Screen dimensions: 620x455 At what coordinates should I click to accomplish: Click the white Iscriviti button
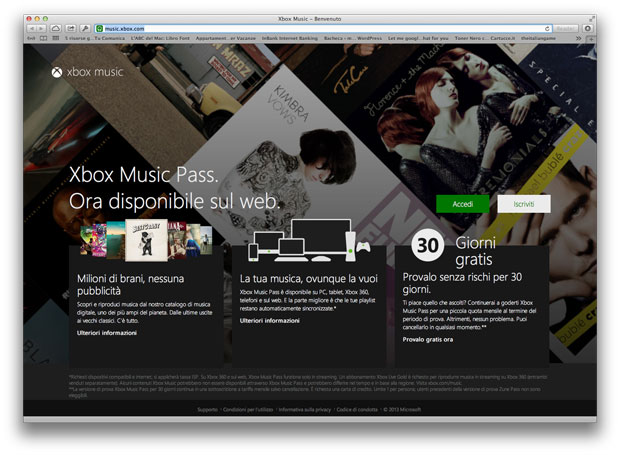[x=524, y=204]
